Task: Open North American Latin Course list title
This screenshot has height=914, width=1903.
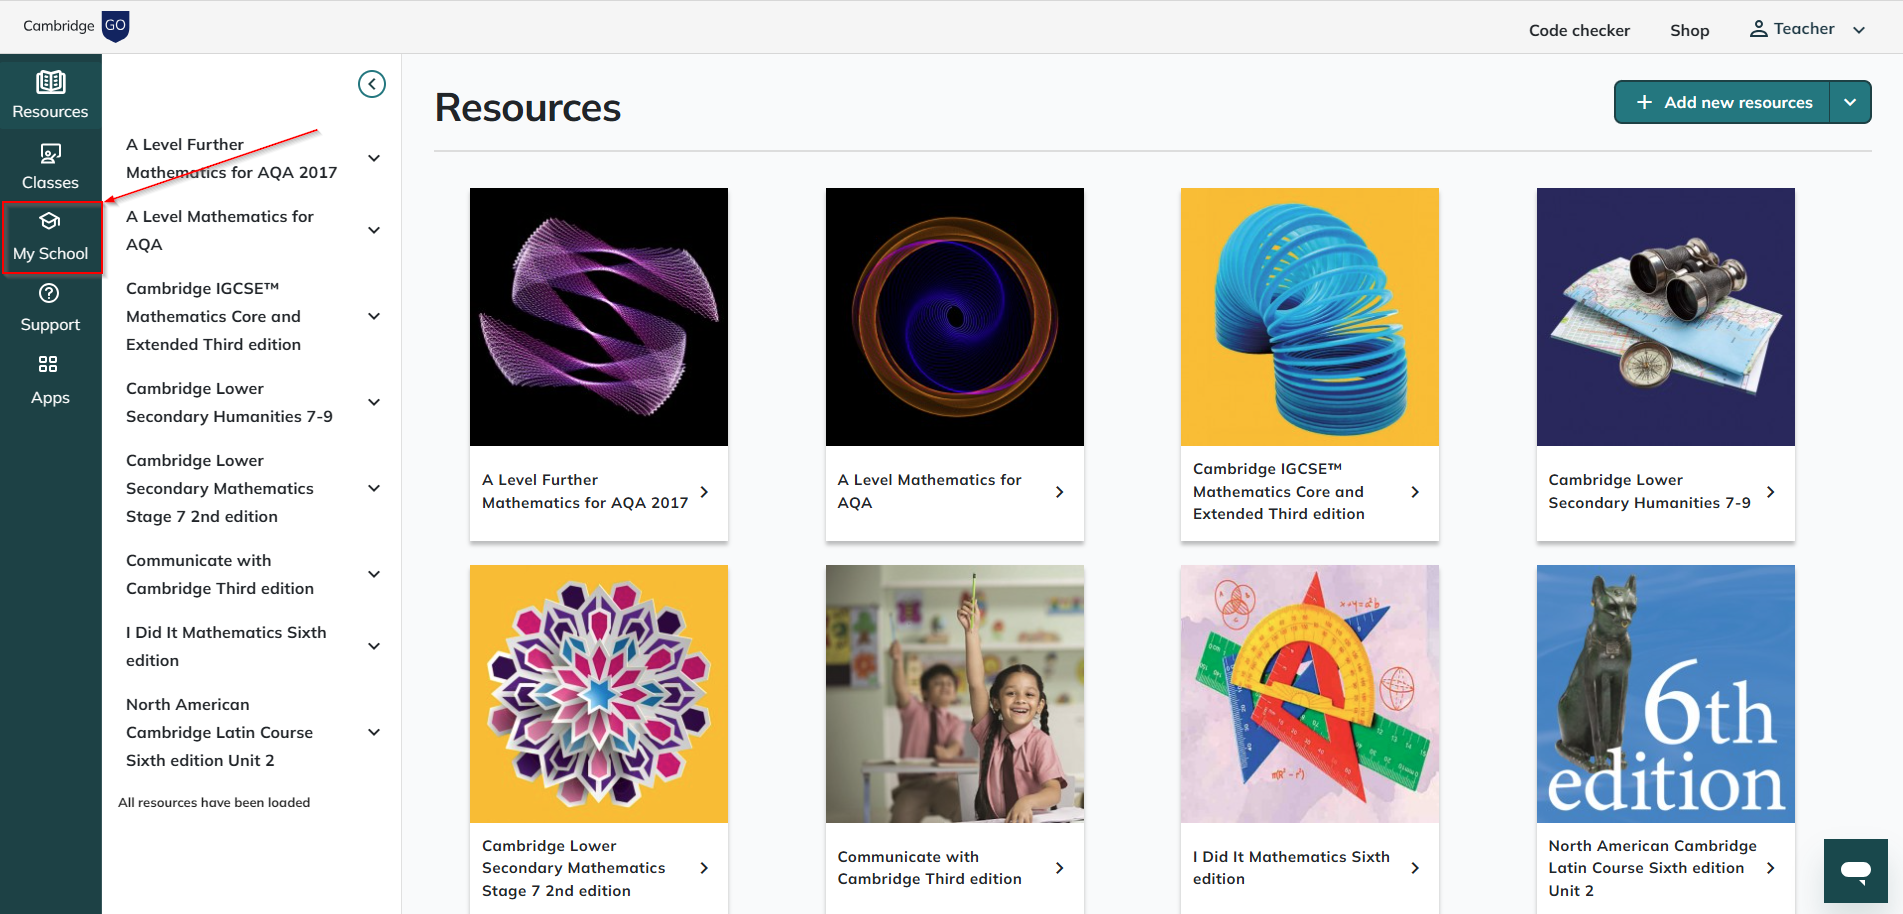Action: tap(220, 732)
